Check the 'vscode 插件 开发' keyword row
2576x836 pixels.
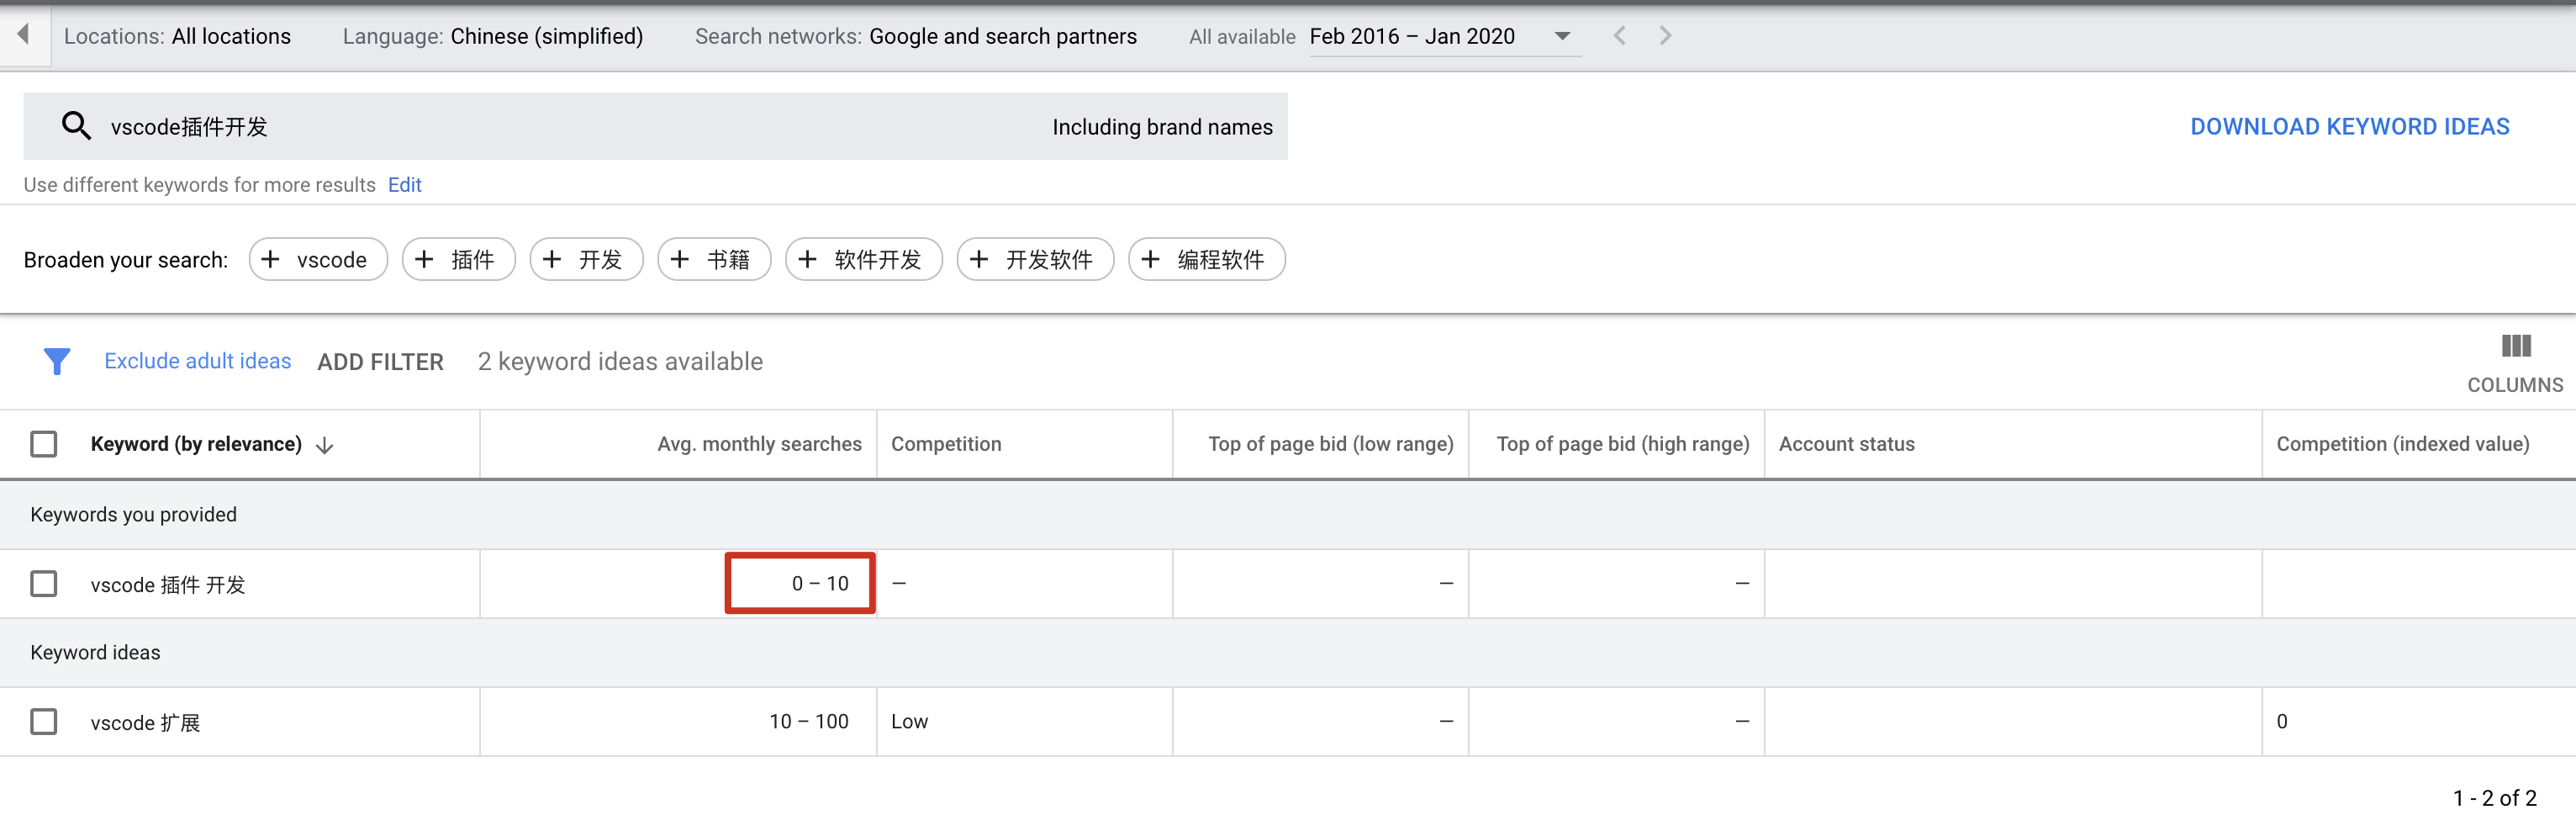(x=44, y=584)
